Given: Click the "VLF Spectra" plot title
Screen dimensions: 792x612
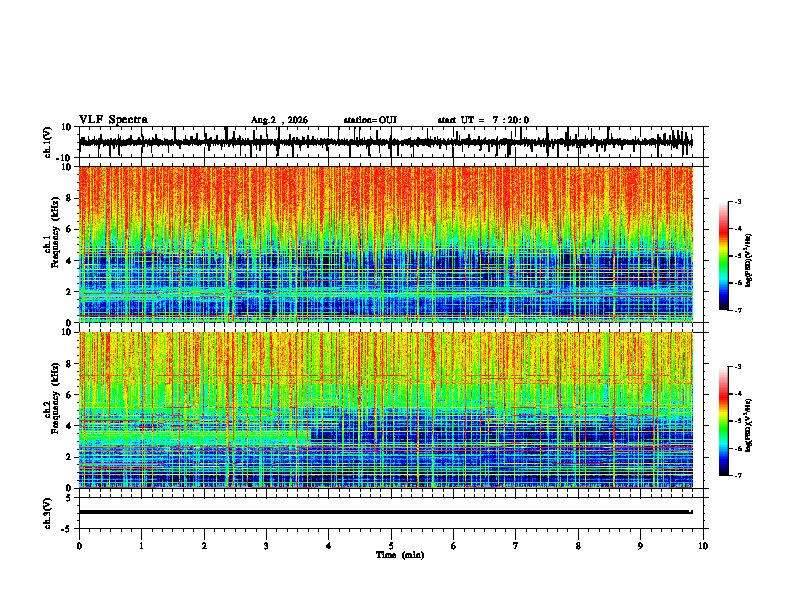Looking at the screenshot, I should click(113, 120).
